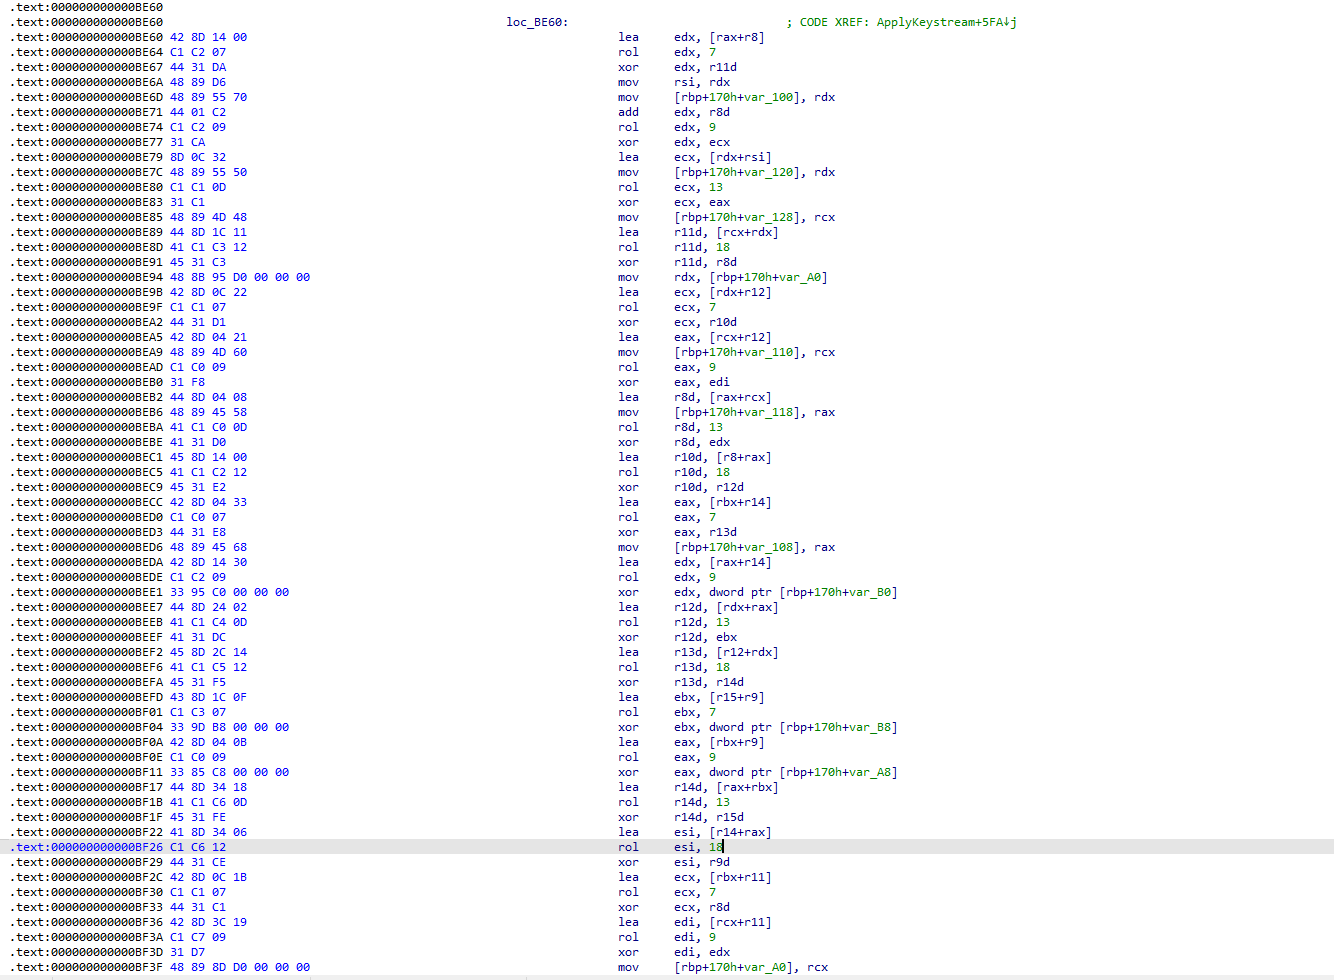Select the address .text:000000000000BE94
Image resolution: width=1334 pixels, height=980 pixels.
87,277
